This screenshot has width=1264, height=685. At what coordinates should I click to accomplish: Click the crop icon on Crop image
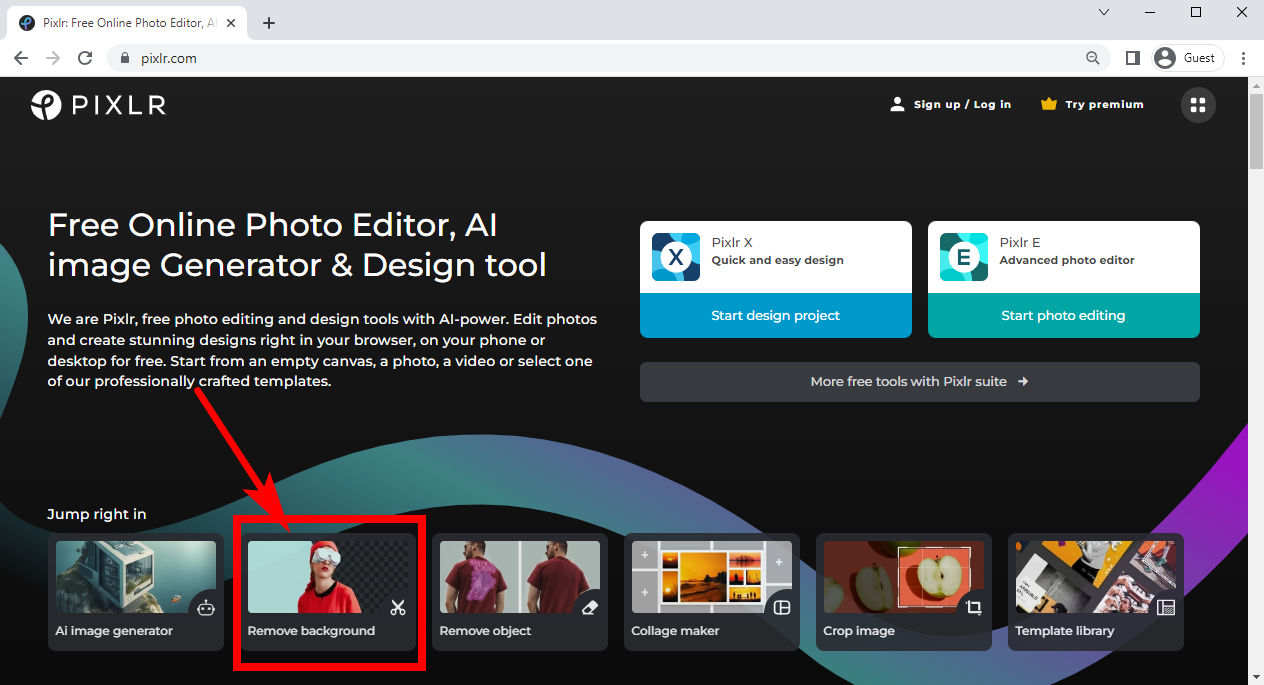tap(974, 607)
